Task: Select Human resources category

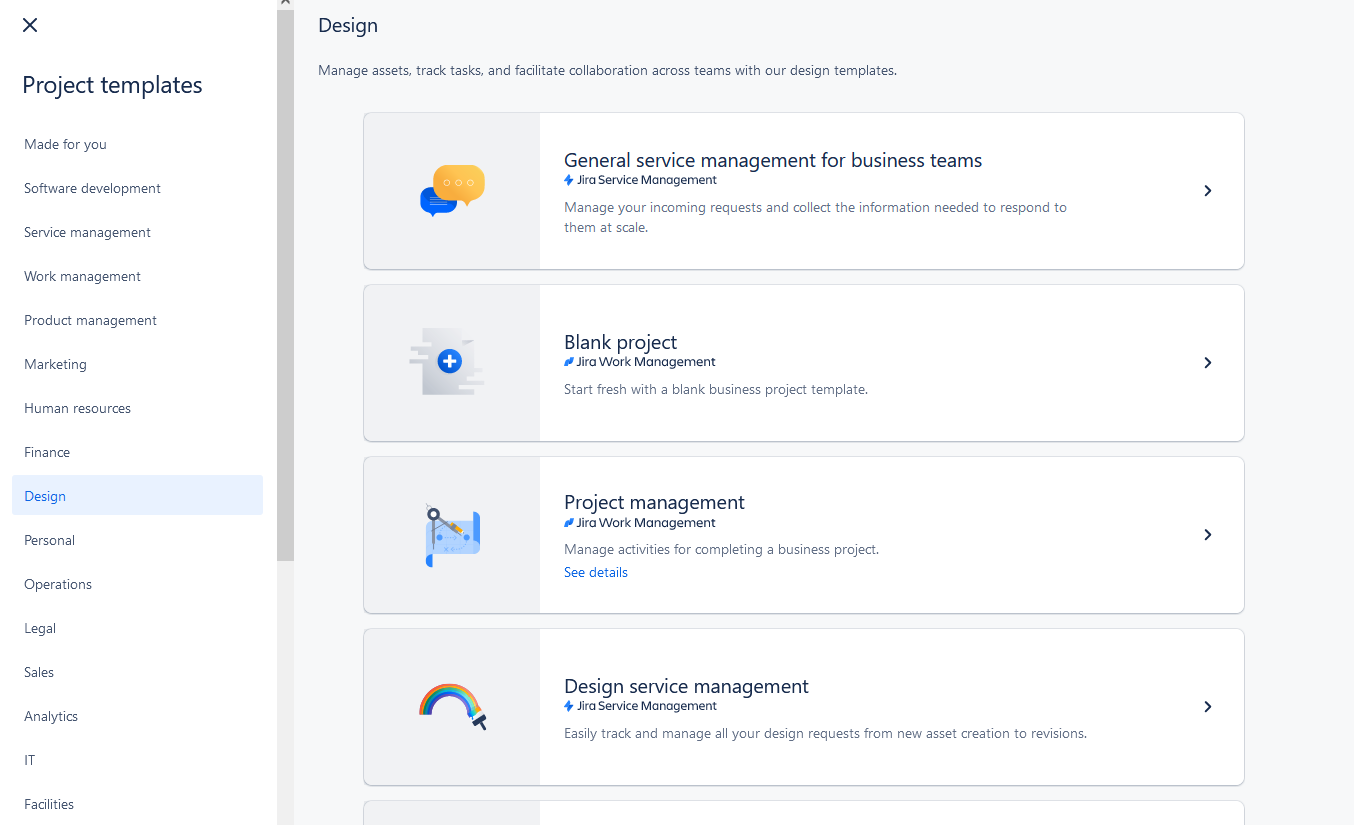Action: (x=137, y=408)
